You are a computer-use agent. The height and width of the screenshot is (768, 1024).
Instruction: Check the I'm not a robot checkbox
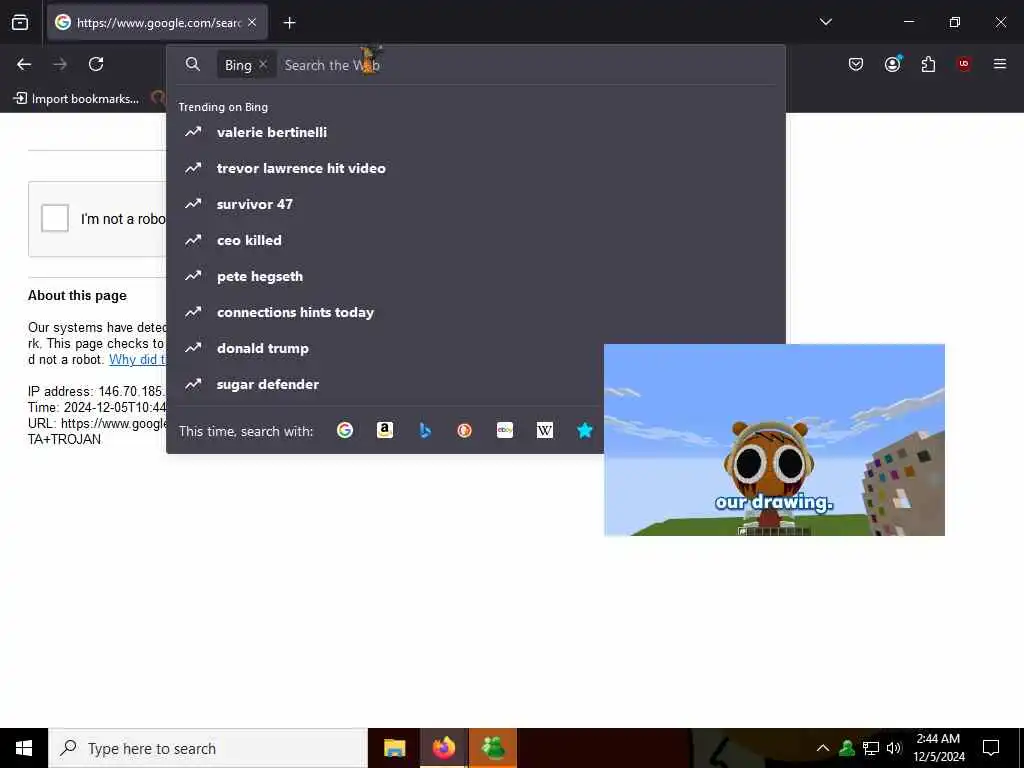(55, 218)
